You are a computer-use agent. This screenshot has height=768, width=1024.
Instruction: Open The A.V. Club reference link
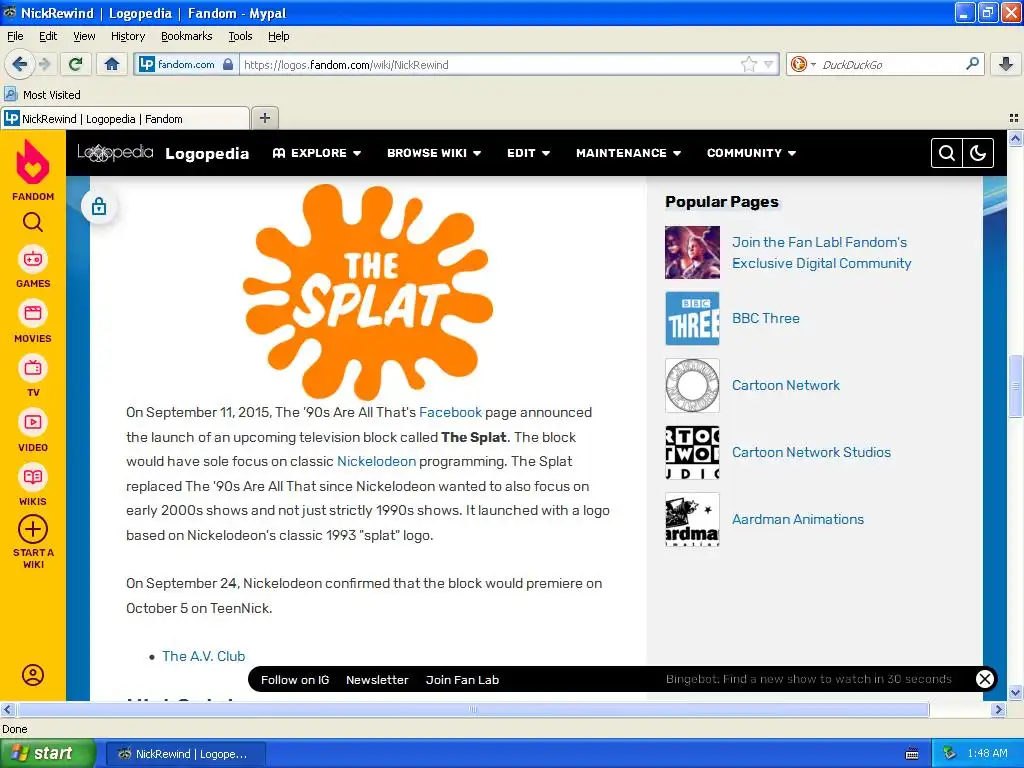click(204, 656)
